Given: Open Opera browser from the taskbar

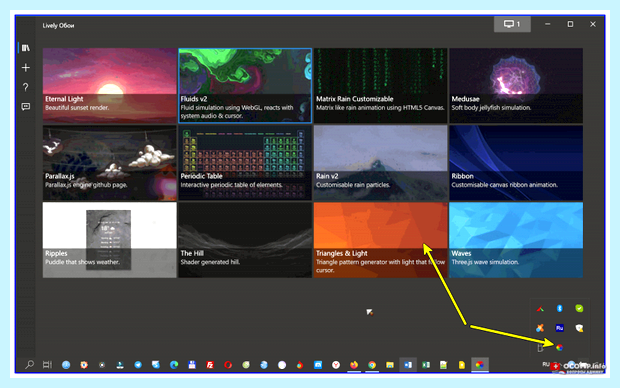Looking at the screenshot, I should 228,365.
